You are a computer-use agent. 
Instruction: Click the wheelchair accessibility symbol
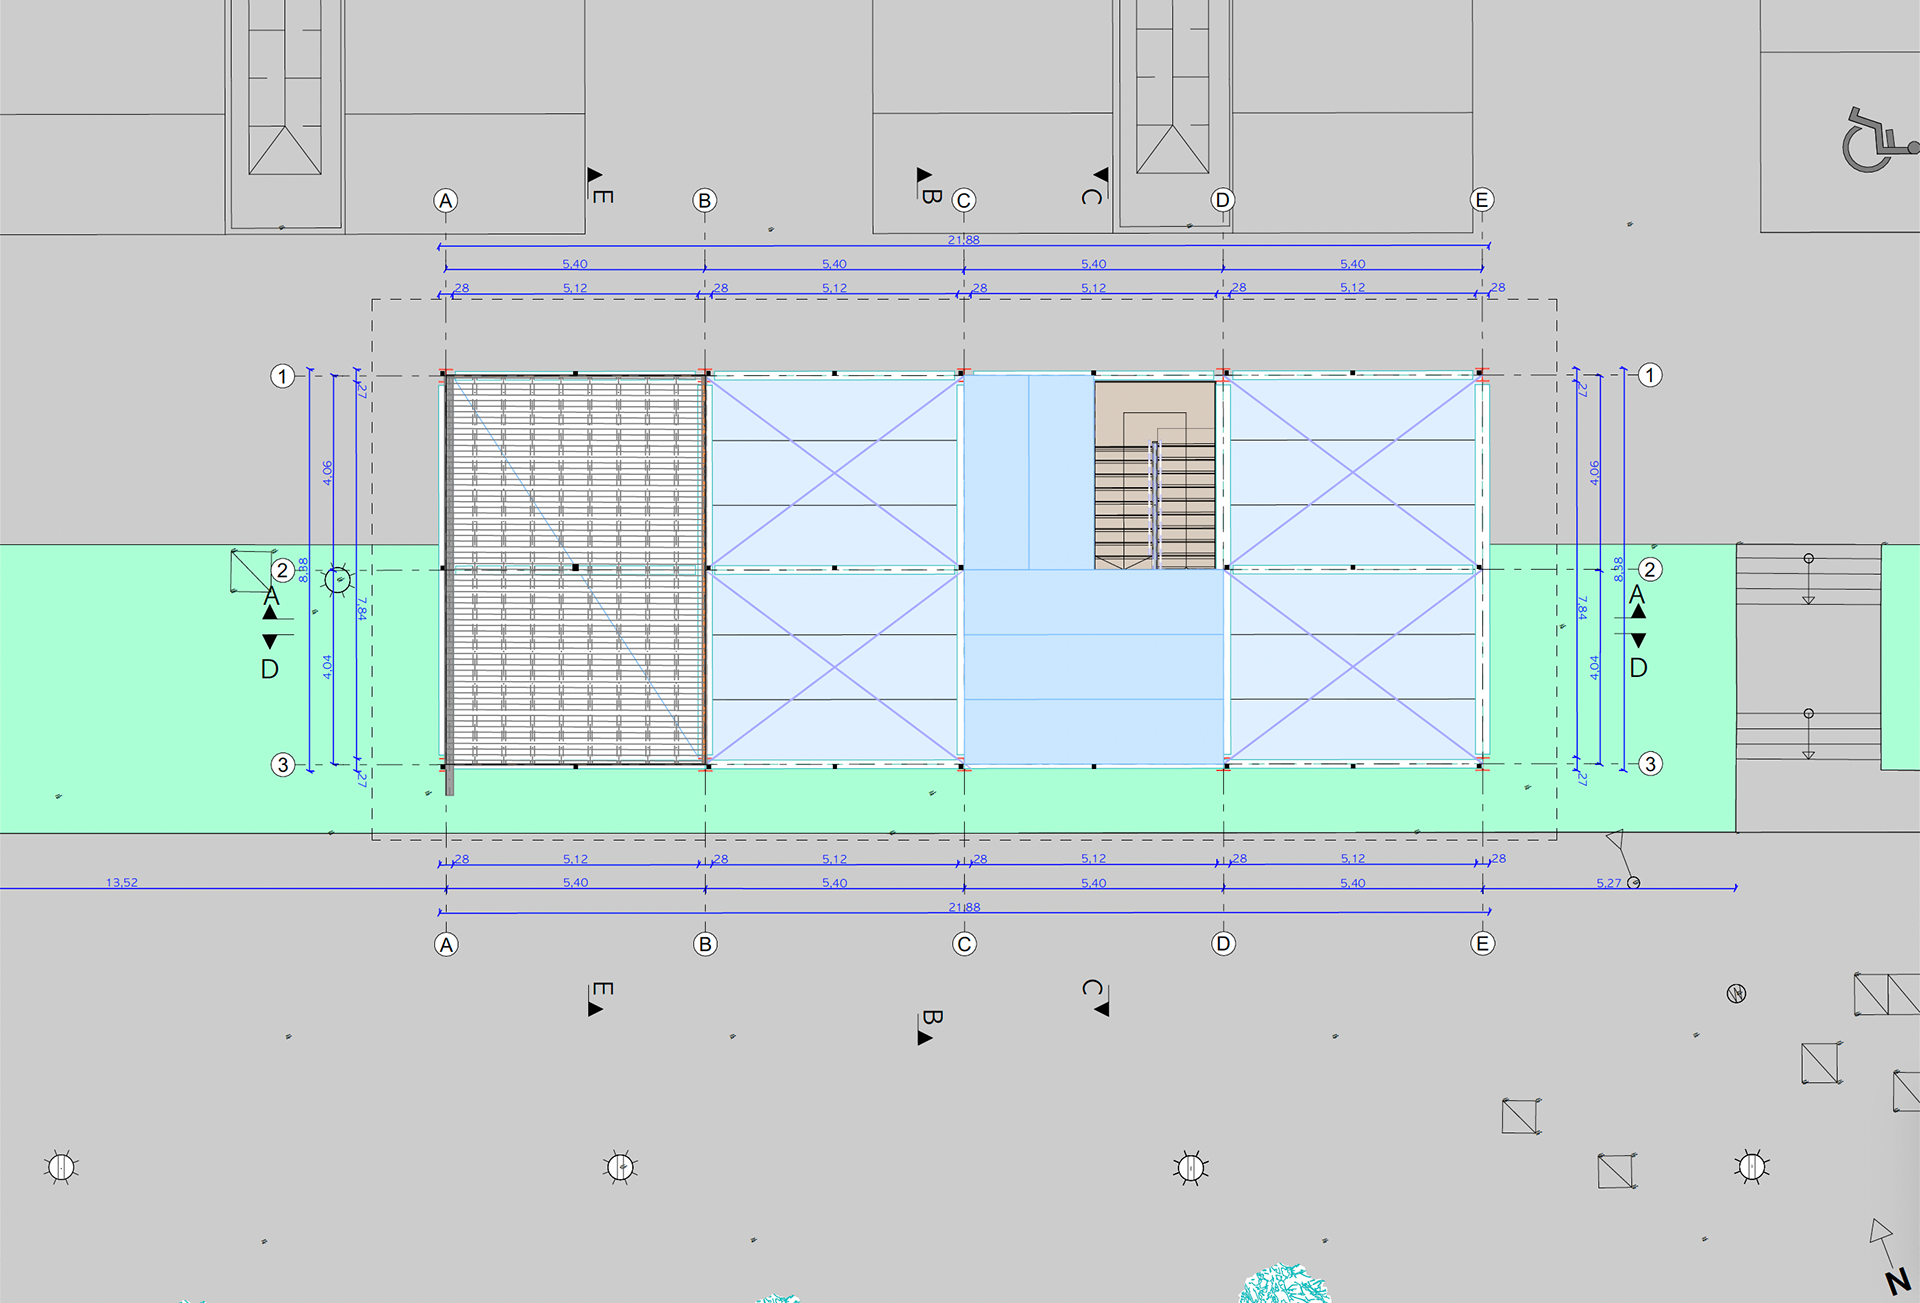click(x=1876, y=141)
